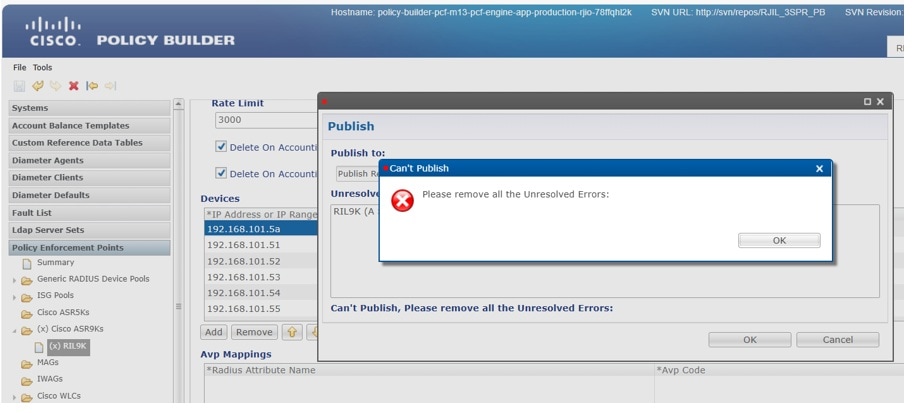Click the up arrow of the sidebar scrollbar

pos(179,104)
